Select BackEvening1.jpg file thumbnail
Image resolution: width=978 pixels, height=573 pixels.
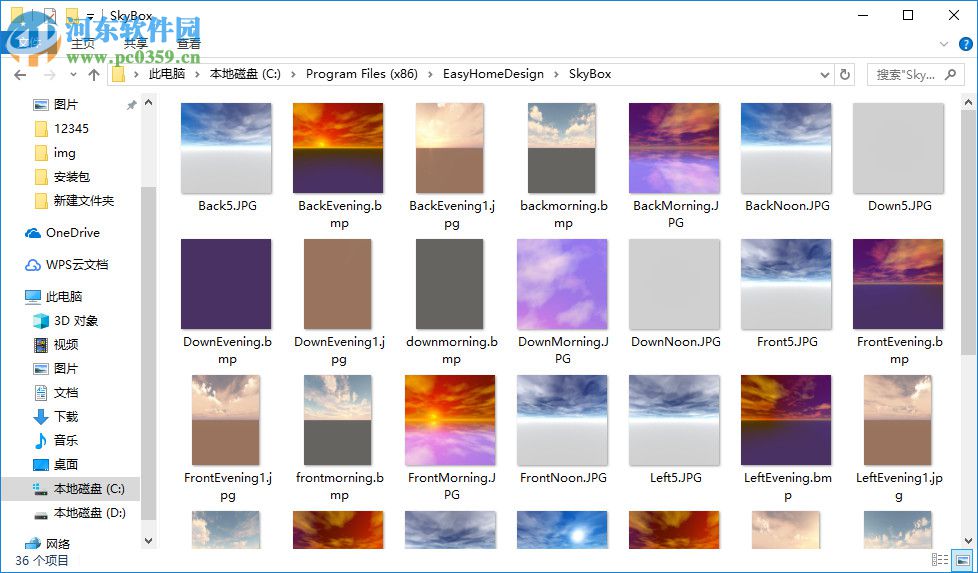[x=450, y=148]
